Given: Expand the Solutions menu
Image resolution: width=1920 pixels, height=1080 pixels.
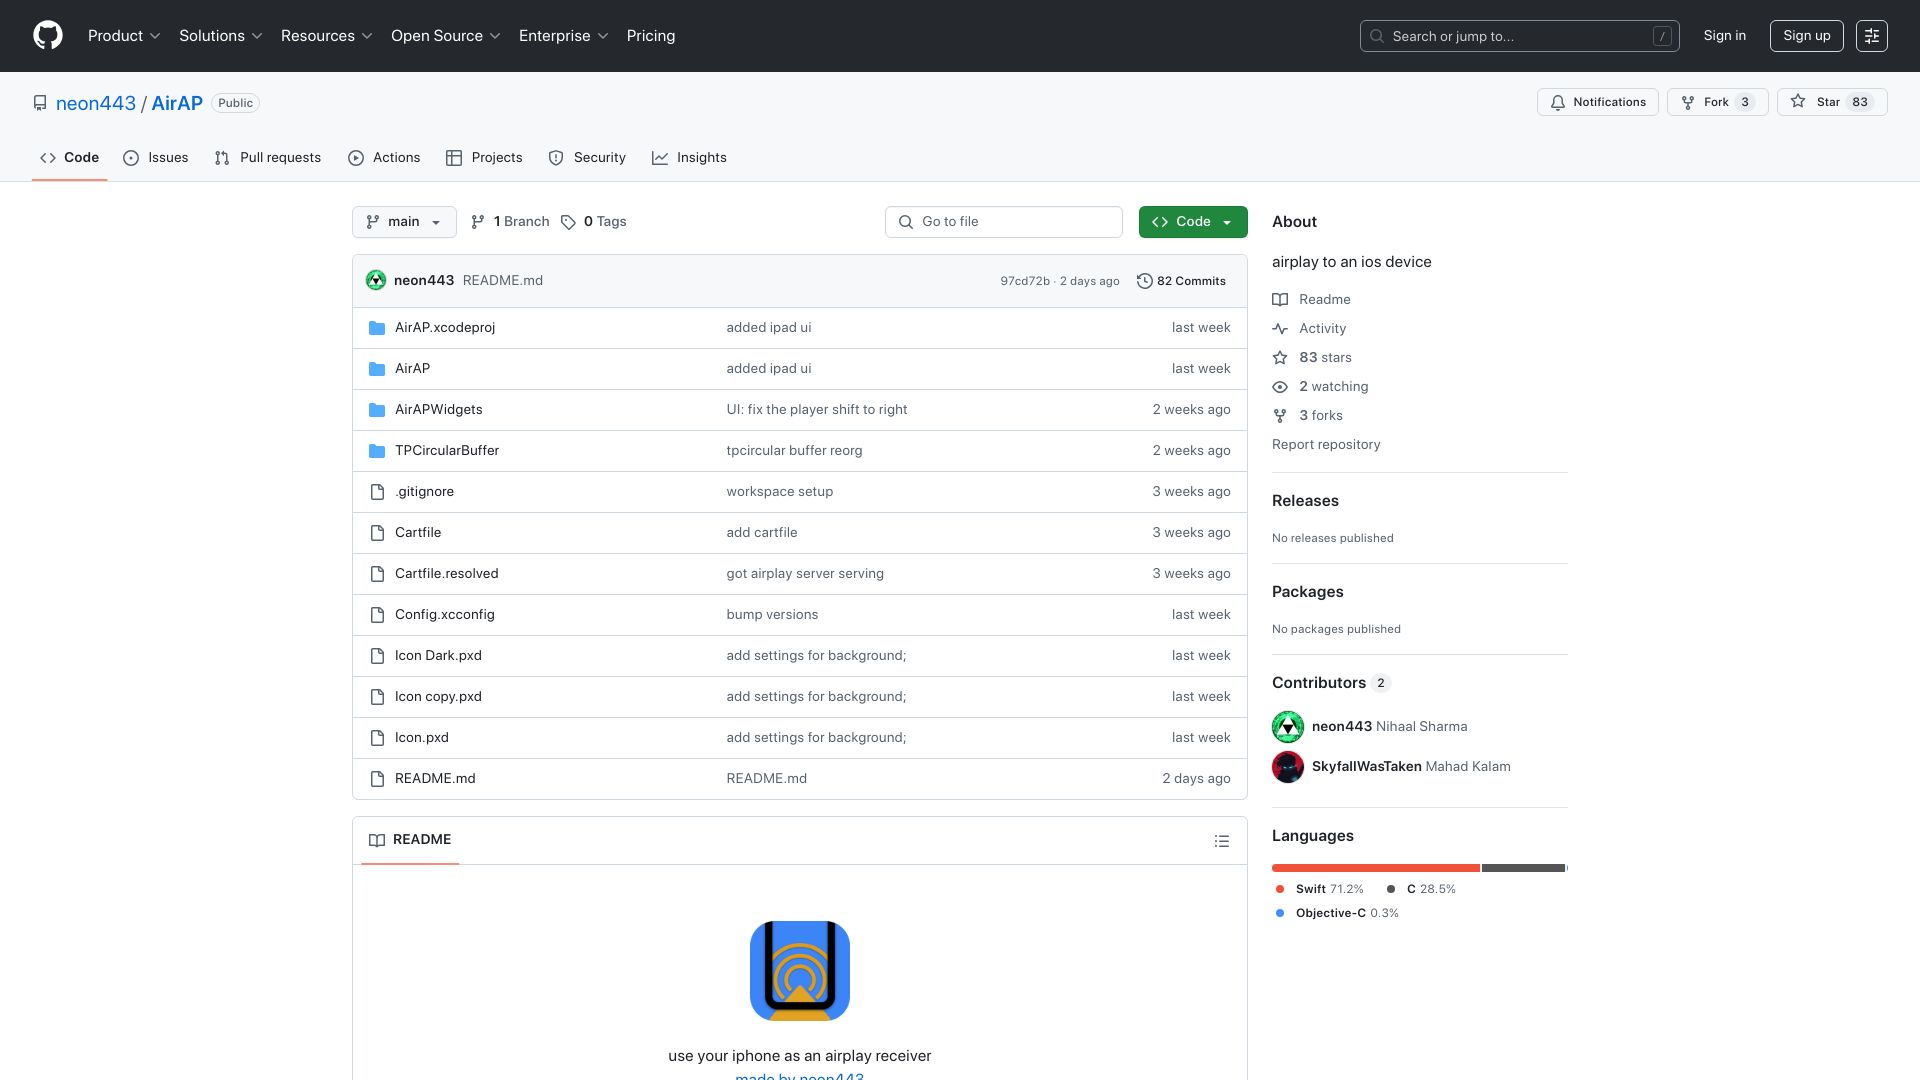Looking at the screenshot, I should tap(221, 36).
